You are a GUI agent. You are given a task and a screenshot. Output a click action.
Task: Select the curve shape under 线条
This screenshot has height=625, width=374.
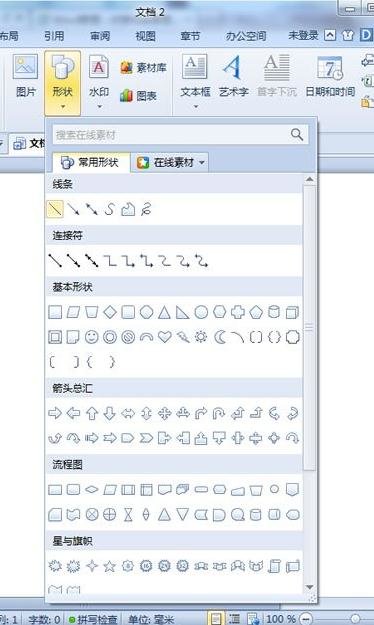(110, 209)
